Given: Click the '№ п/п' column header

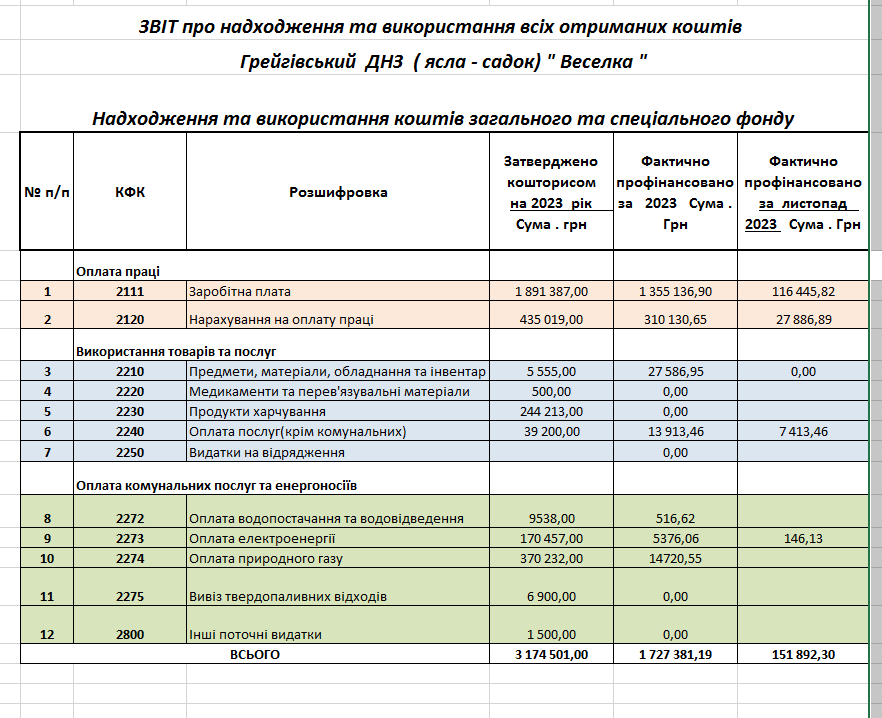Looking at the screenshot, I should click(x=47, y=192).
